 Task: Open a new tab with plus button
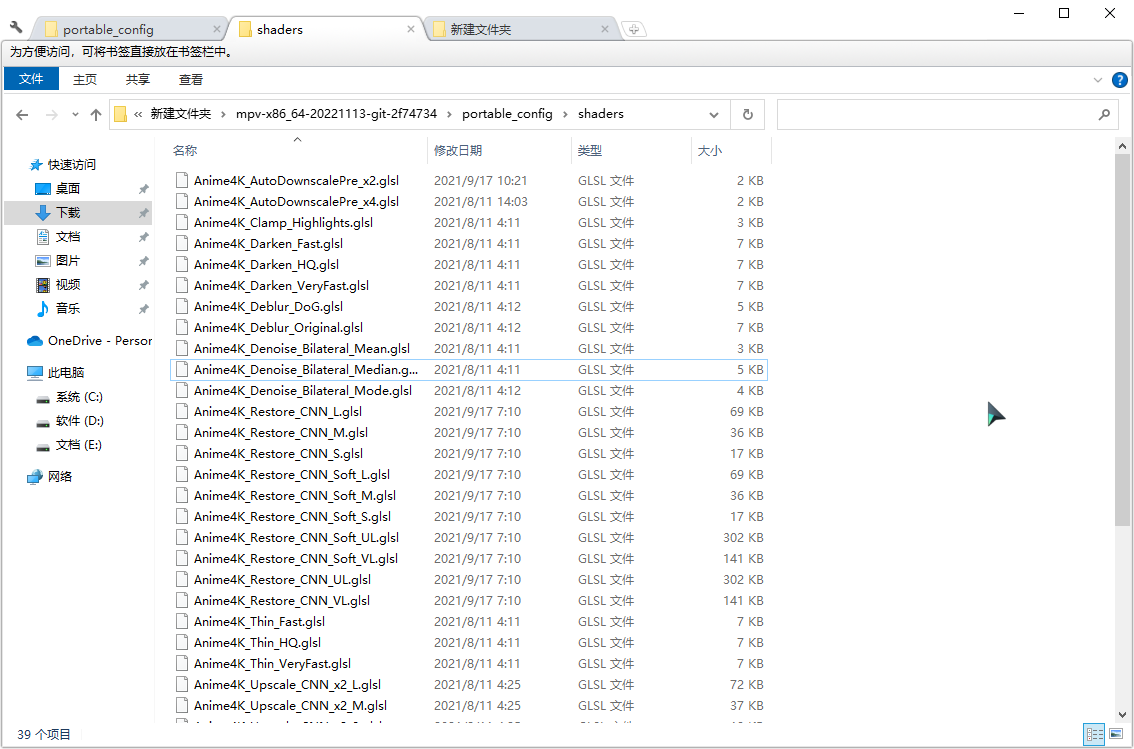click(x=634, y=29)
